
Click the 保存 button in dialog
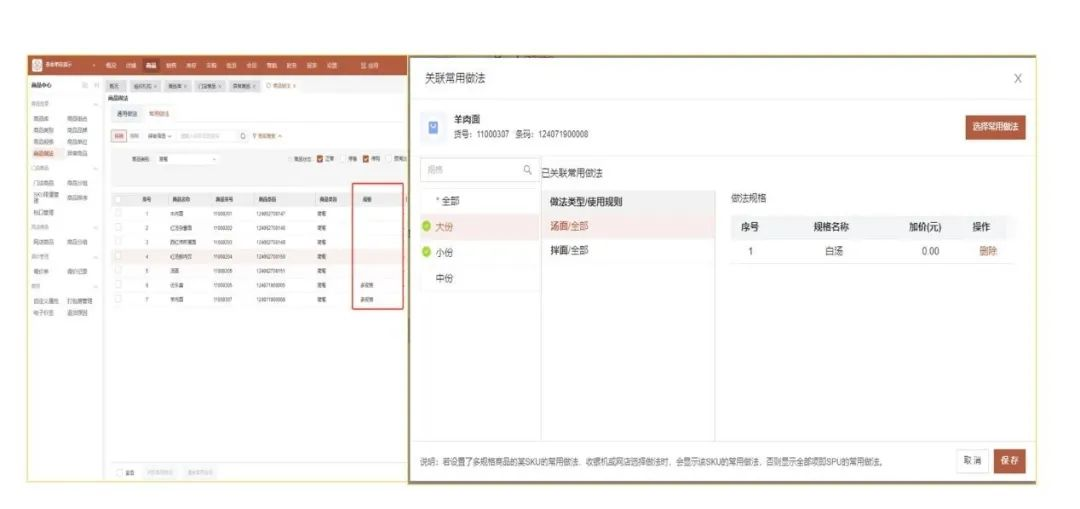click(x=1009, y=460)
